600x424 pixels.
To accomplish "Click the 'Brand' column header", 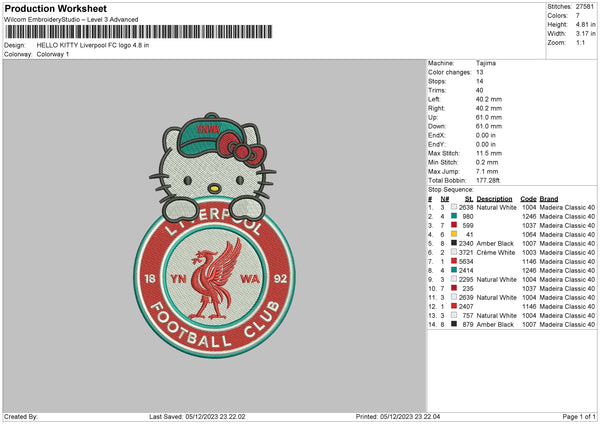I will (549, 199).
